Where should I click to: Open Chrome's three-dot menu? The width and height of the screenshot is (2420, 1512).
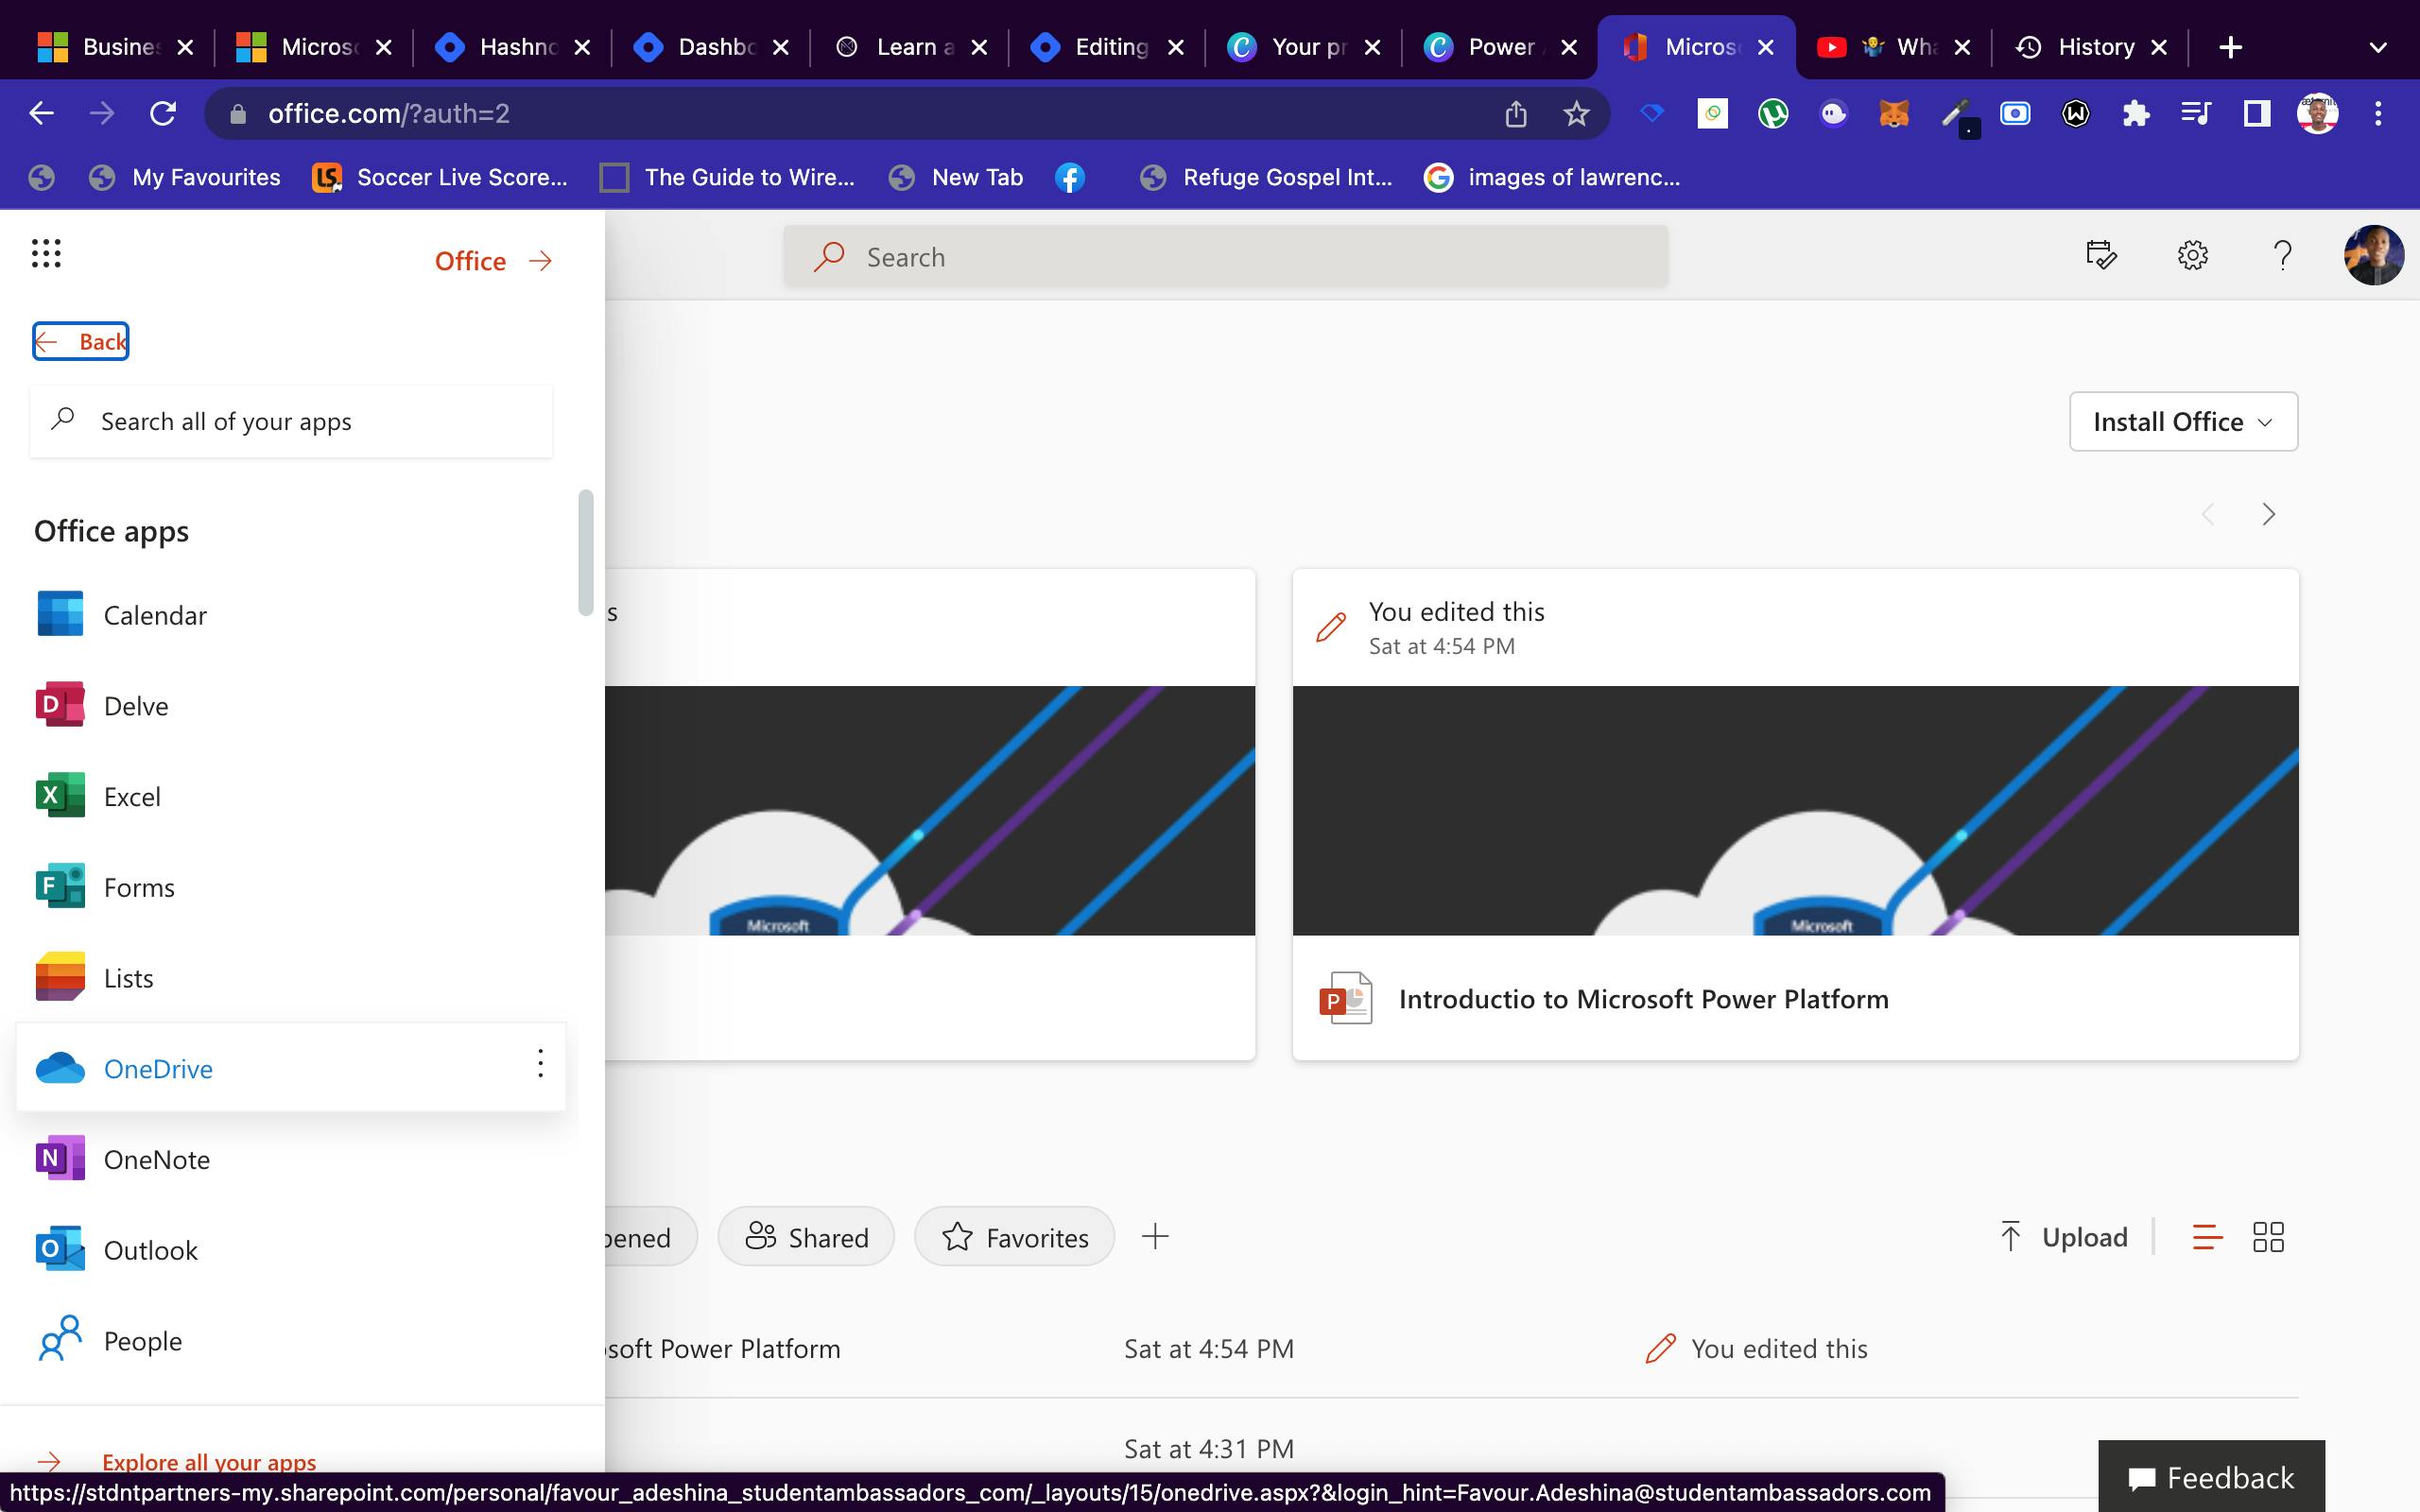click(x=2378, y=114)
